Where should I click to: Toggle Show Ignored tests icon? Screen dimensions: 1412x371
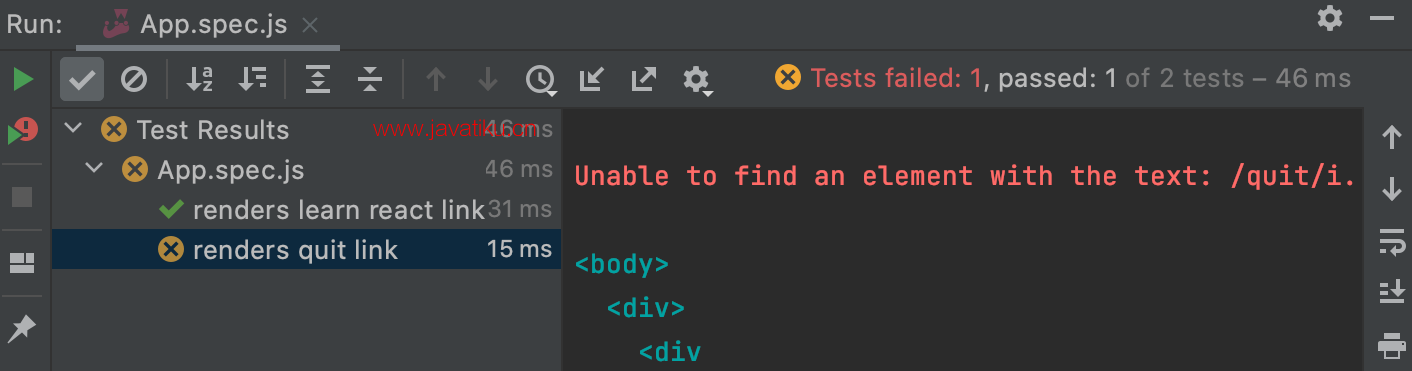[x=134, y=79]
